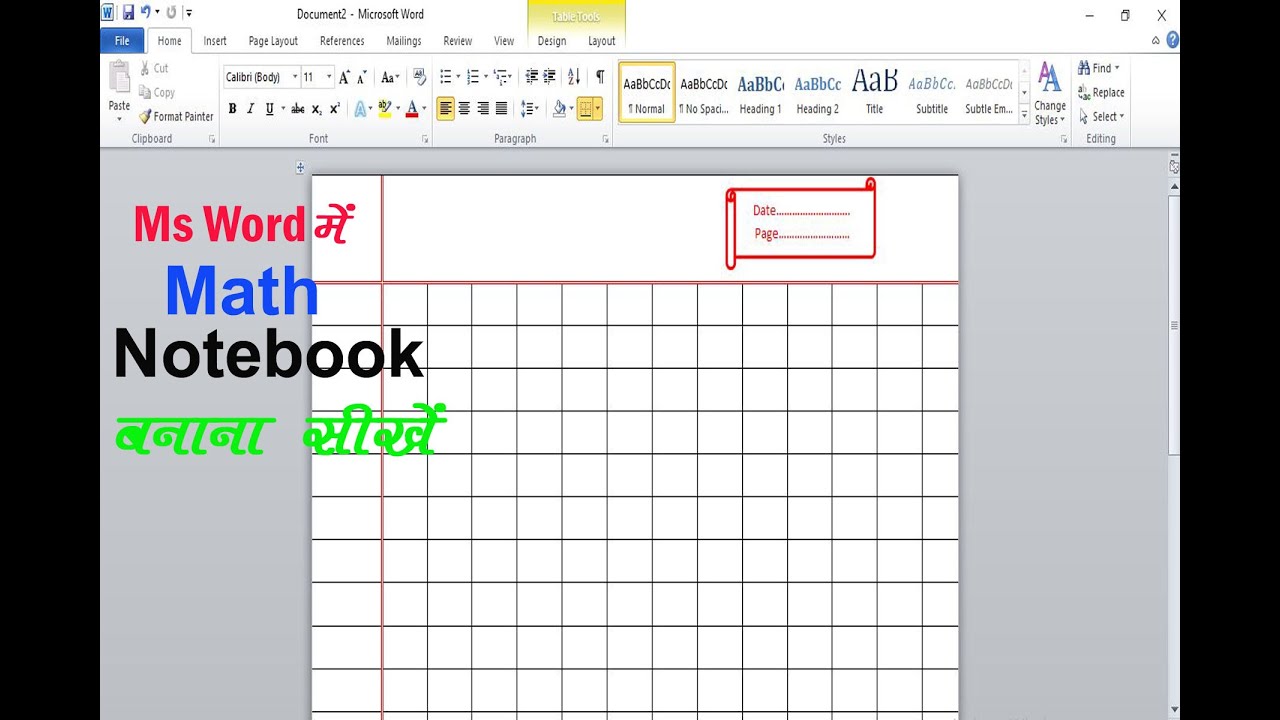
Task: Expand the Styles gallery More arrow
Action: 1024,117
